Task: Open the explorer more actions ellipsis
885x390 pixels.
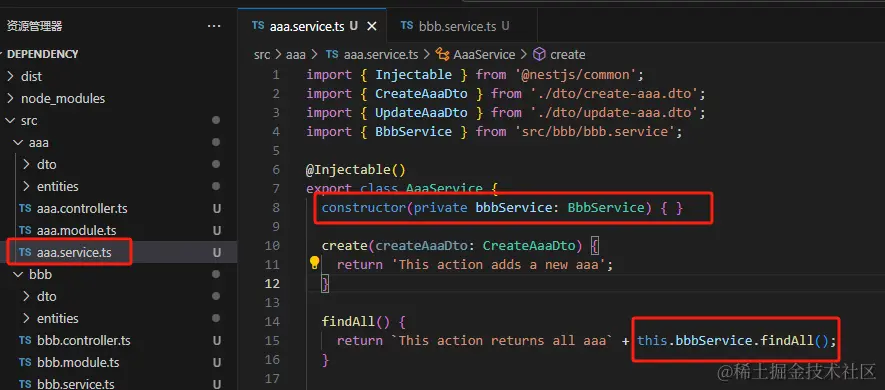Action: click(214, 26)
